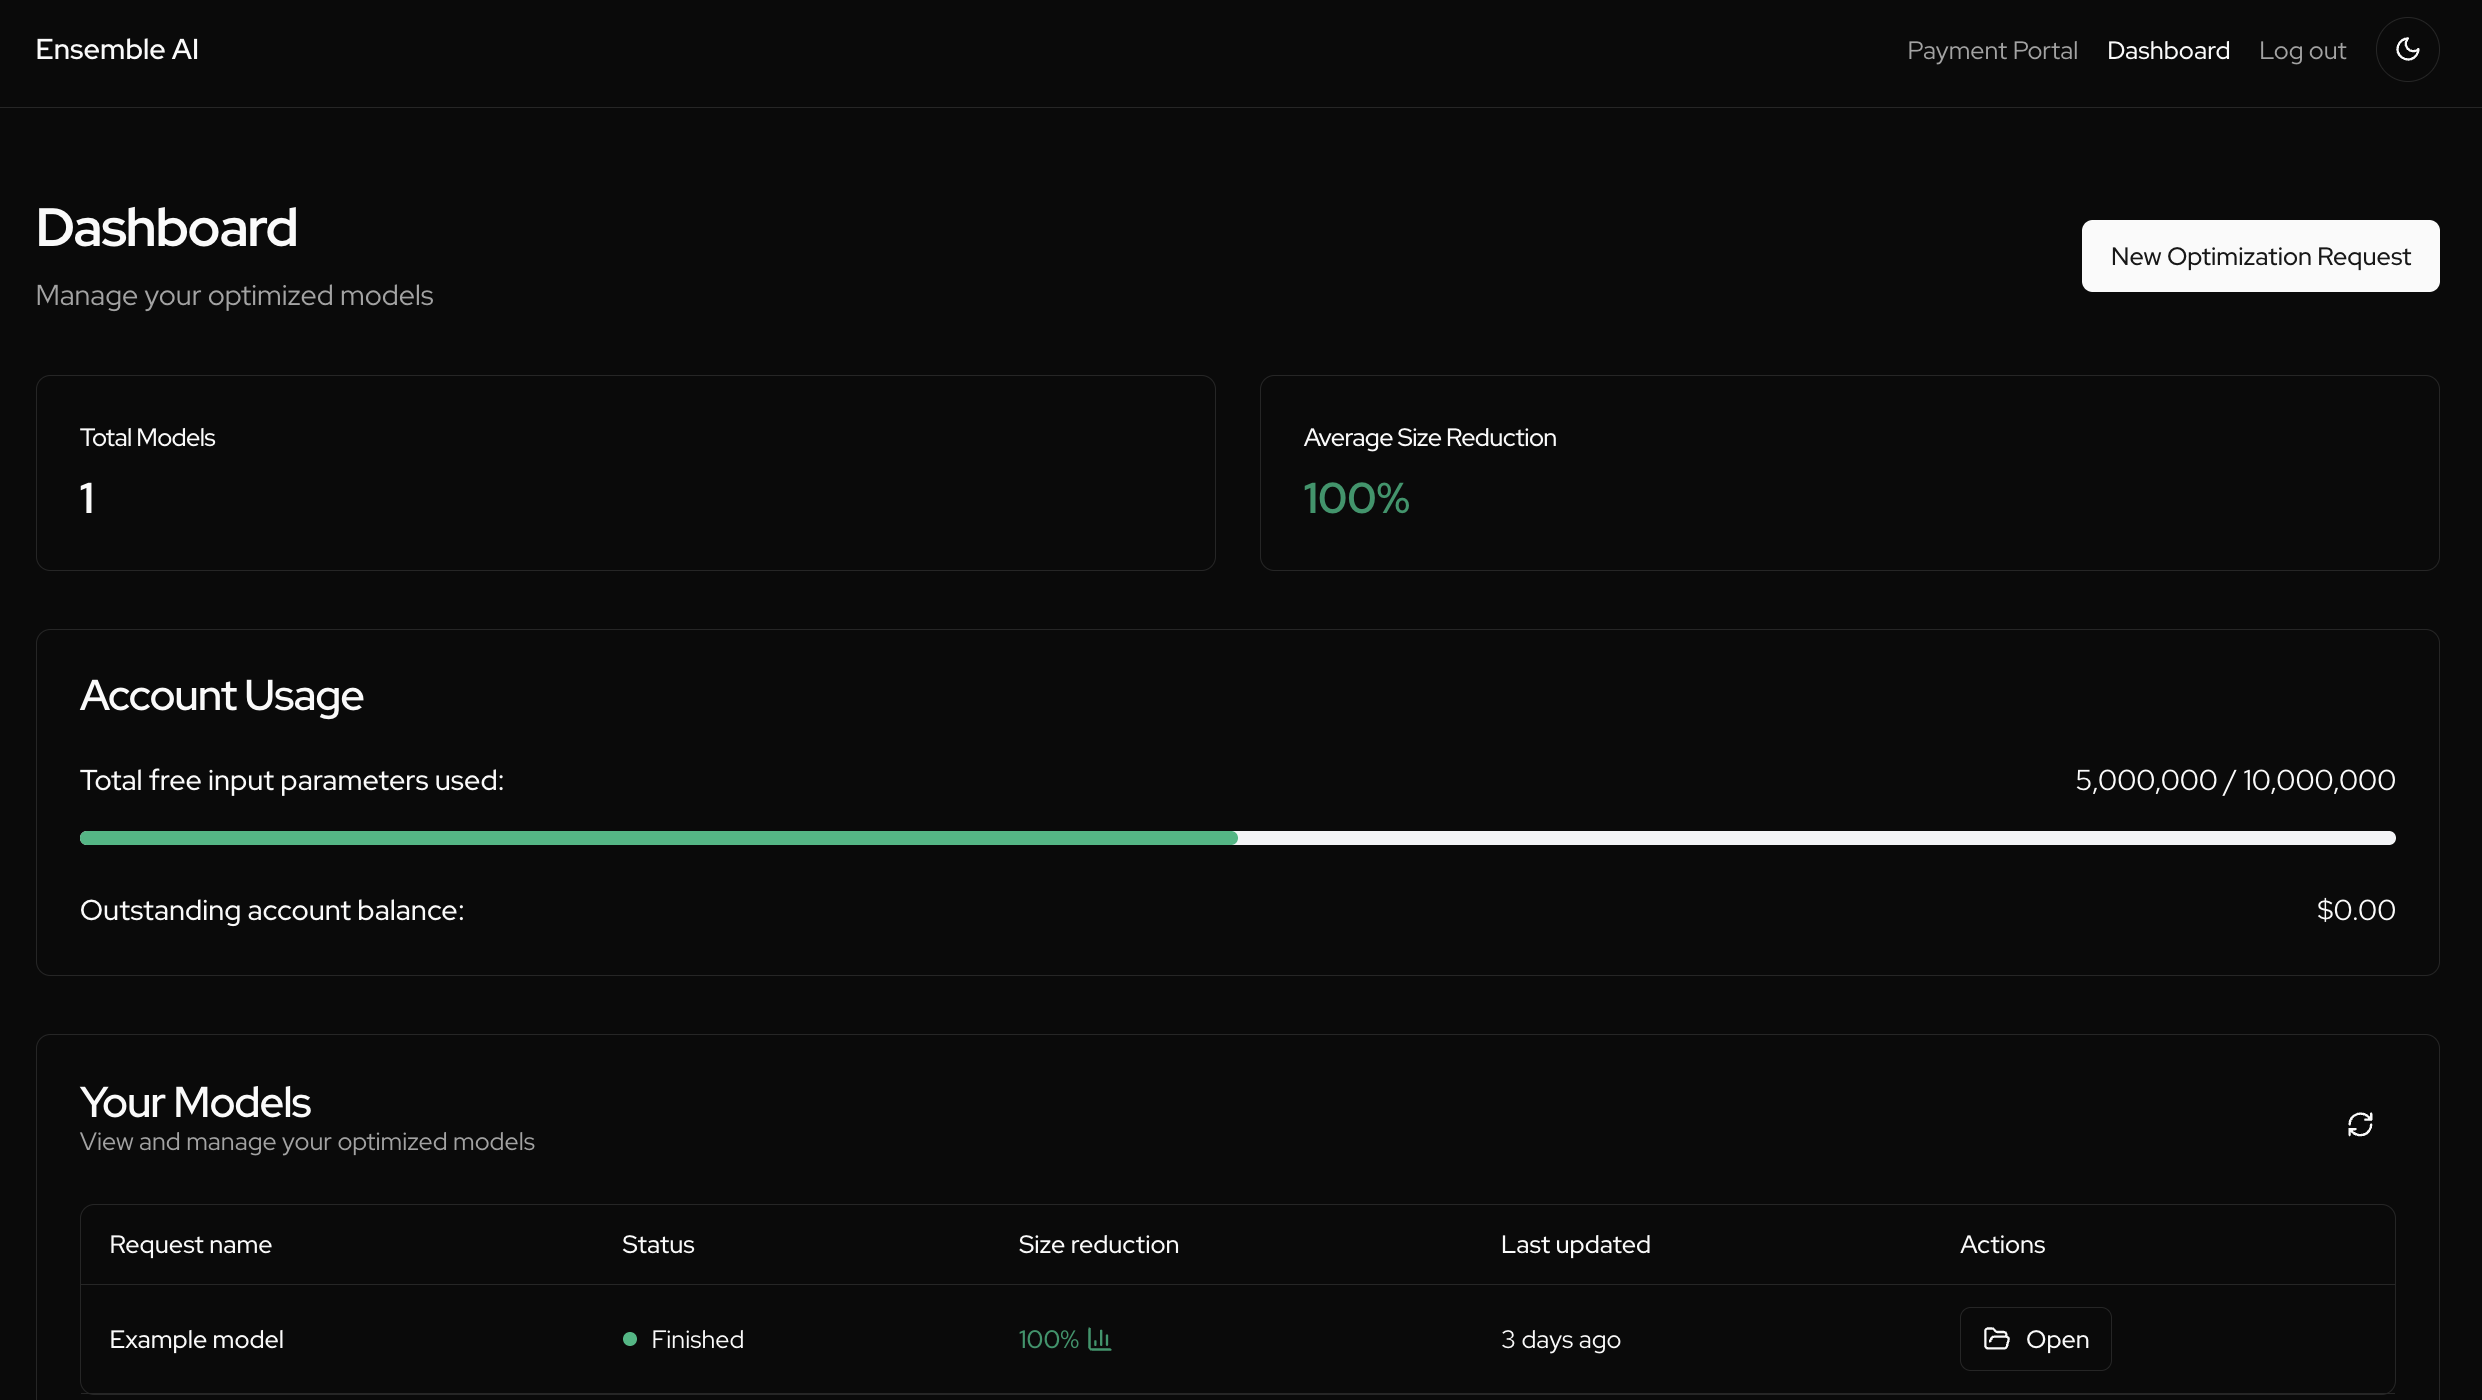Create a New Optimization Request
This screenshot has height=1400, width=2482.
(2260, 256)
